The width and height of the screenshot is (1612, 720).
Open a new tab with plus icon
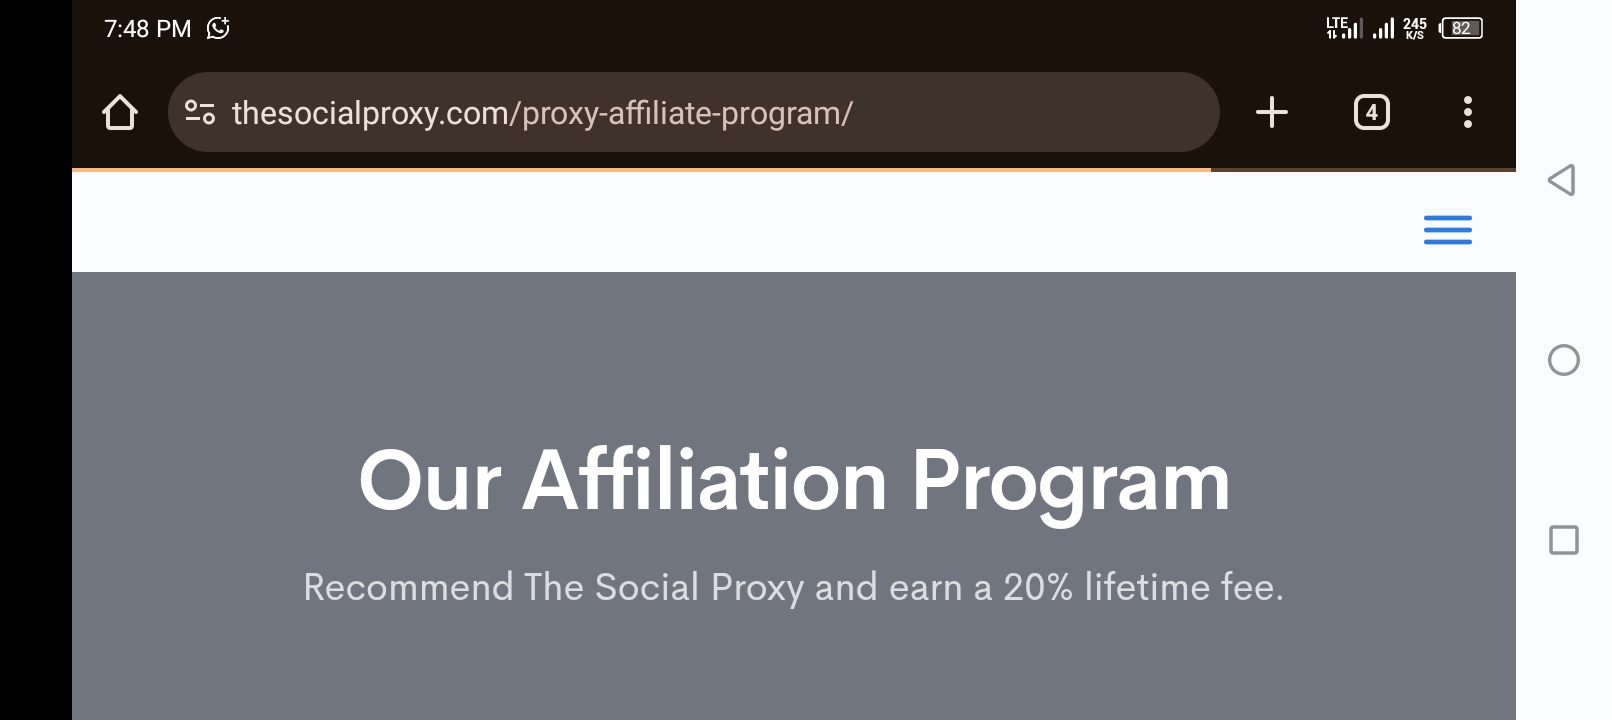[x=1271, y=112]
